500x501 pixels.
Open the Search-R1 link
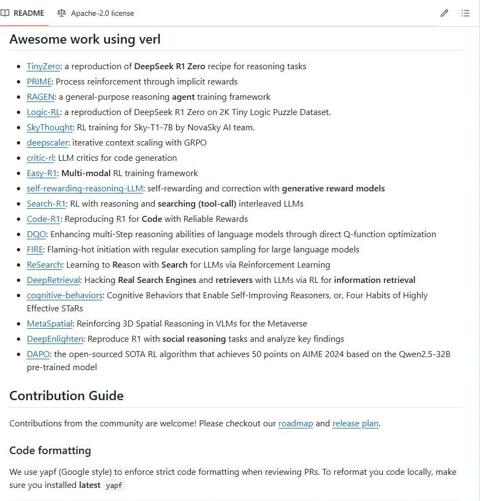click(x=46, y=204)
